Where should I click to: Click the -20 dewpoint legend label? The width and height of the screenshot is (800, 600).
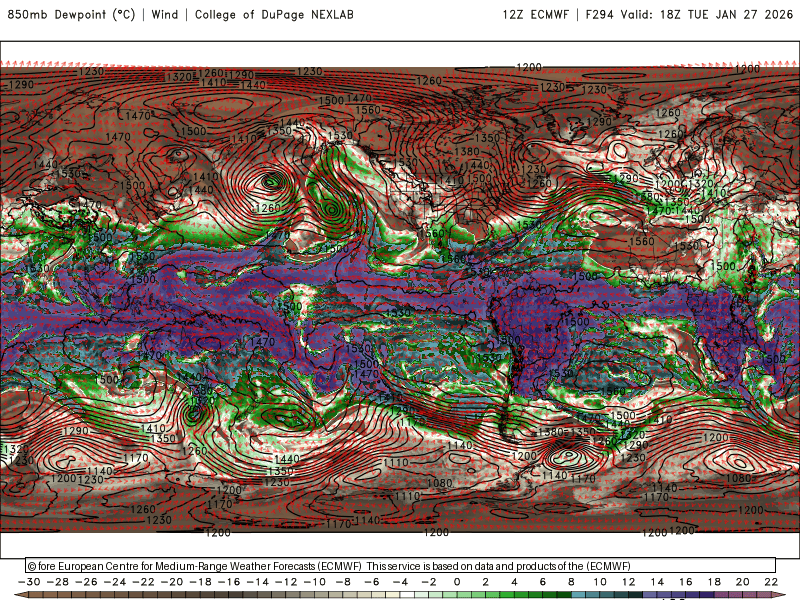(172, 582)
